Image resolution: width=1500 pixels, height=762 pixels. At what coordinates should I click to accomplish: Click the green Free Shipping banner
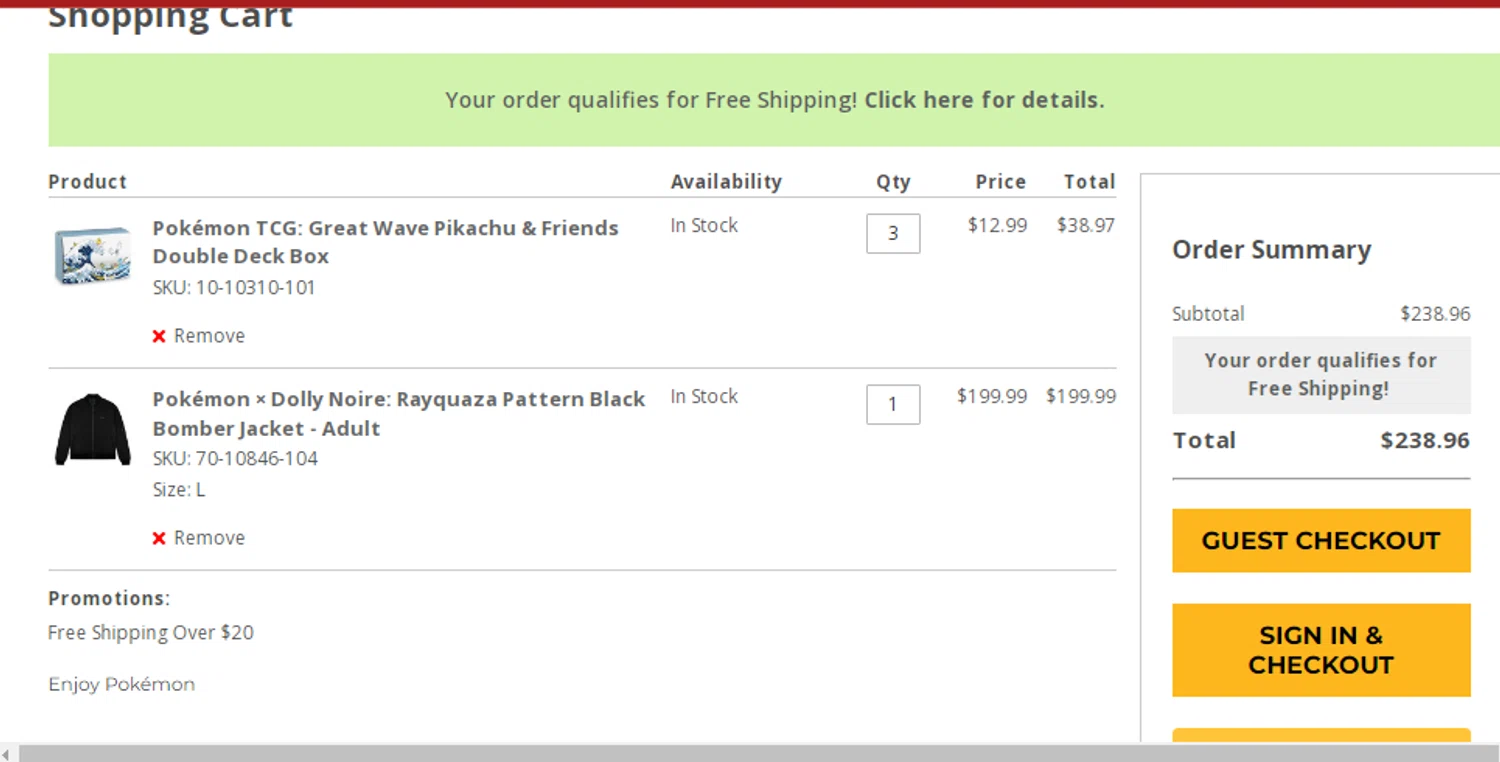(x=300, y=100)
